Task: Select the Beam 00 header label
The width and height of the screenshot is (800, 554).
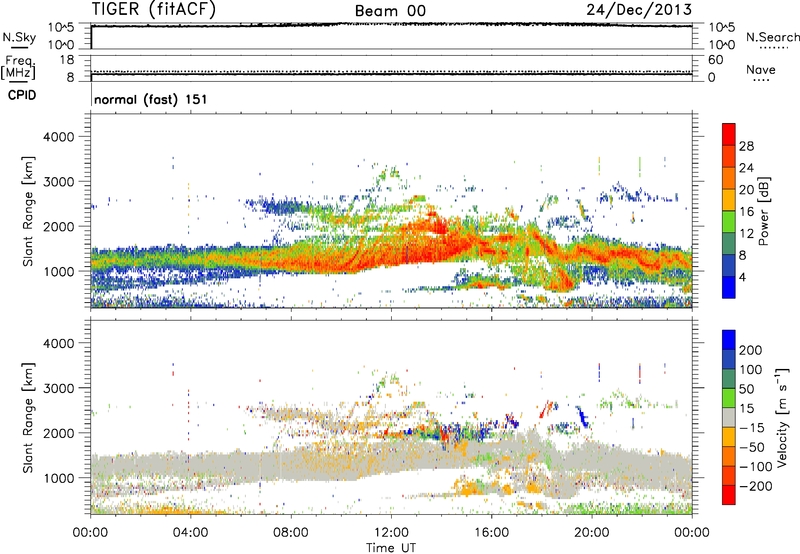Action: (390, 11)
